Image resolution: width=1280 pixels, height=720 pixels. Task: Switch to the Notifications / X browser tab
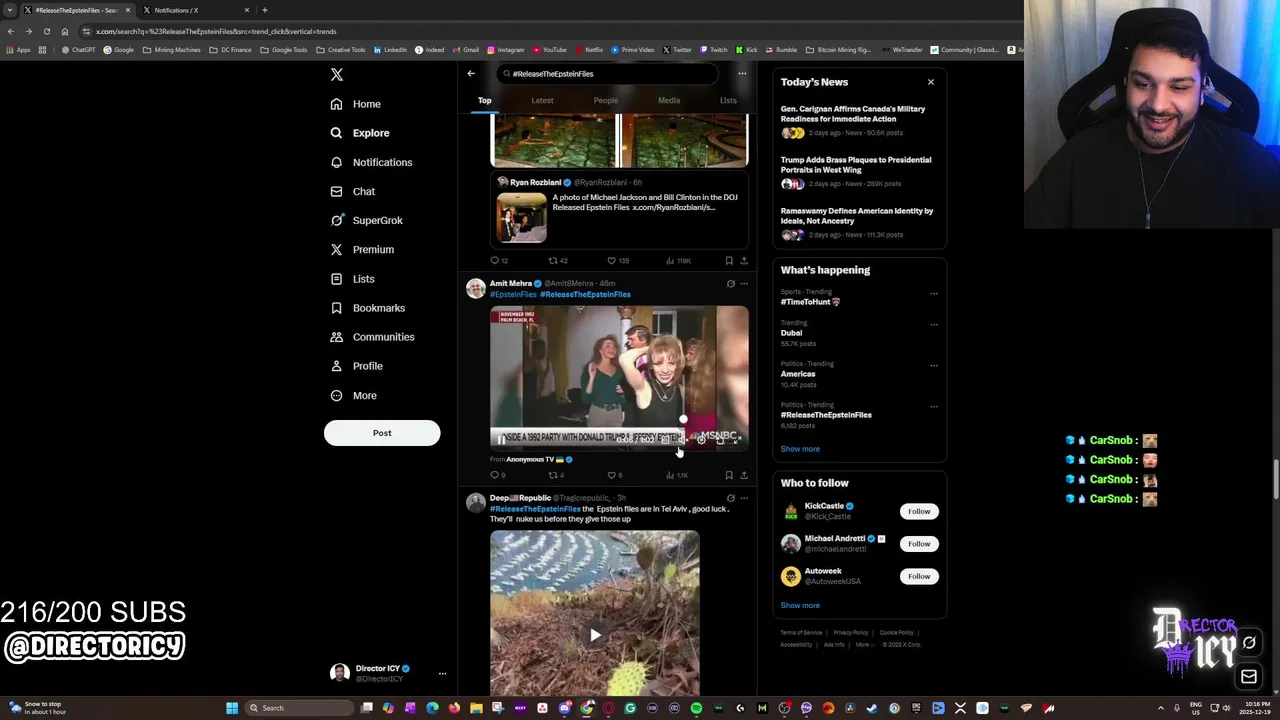click(x=196, y=10)
